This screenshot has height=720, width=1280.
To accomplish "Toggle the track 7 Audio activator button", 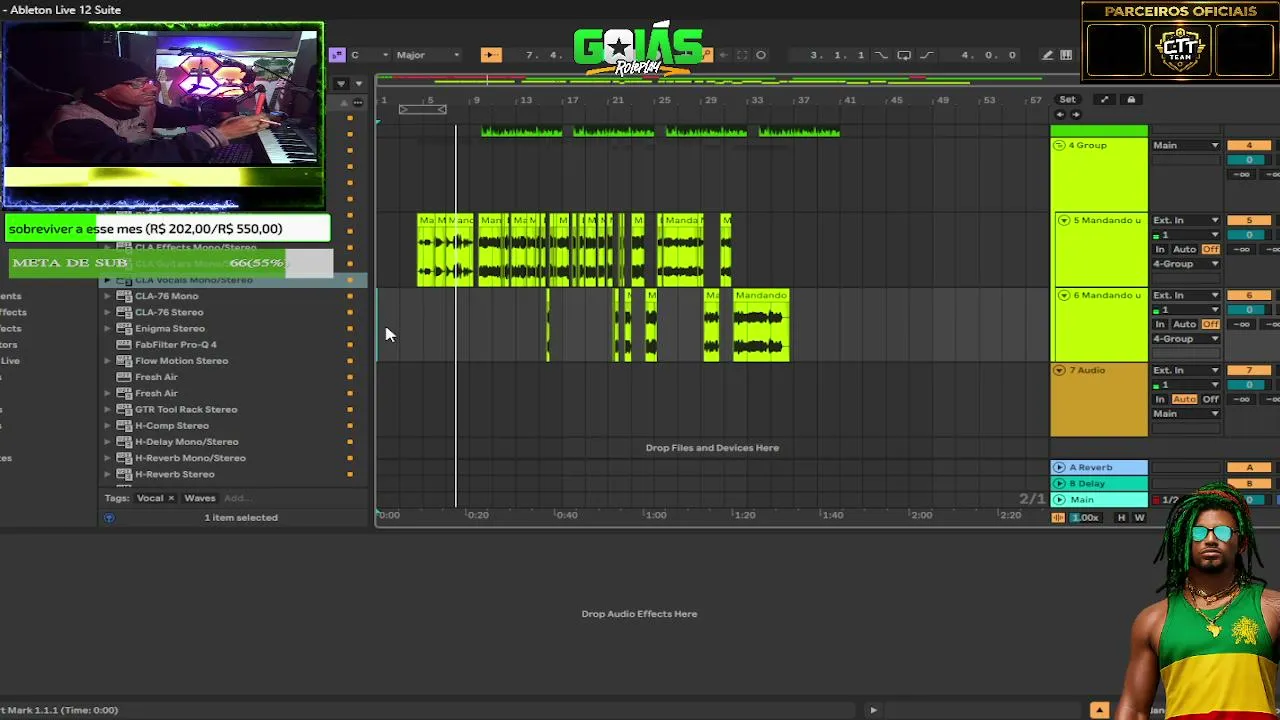I will [1249, 371].
